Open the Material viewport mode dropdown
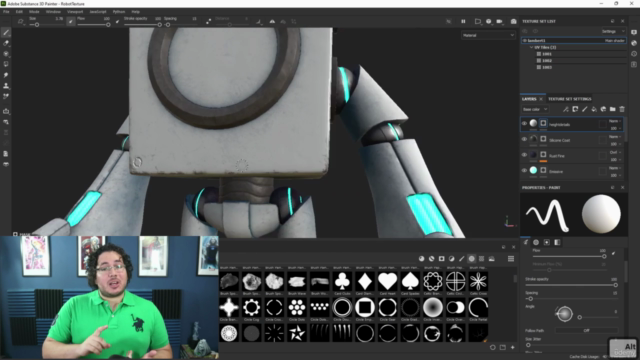640x360 pixels. 488,36
